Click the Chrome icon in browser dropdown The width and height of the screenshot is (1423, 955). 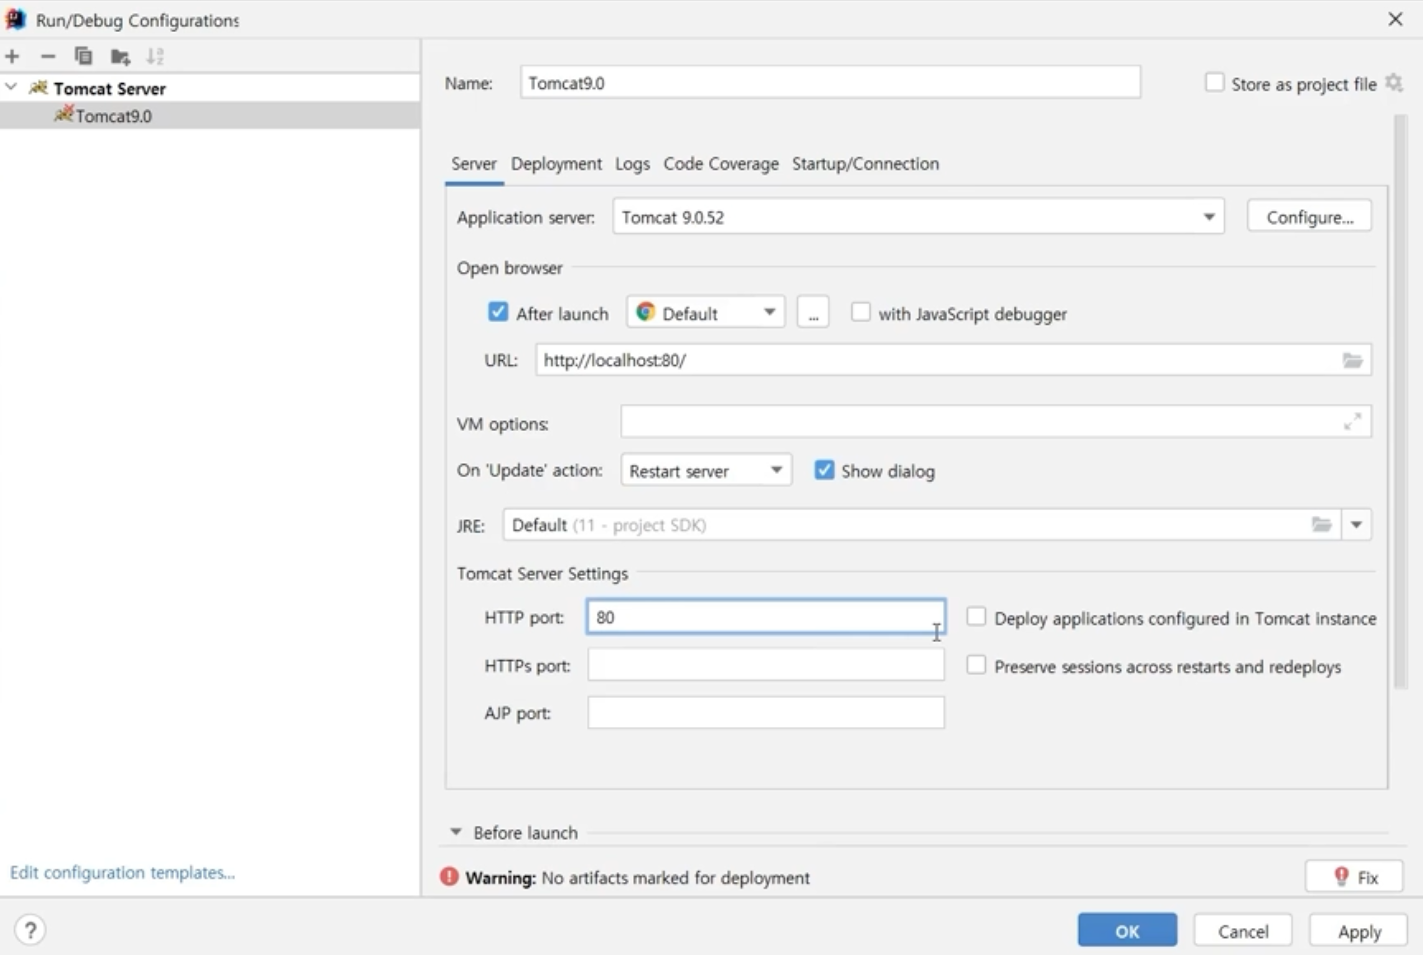[646, 312]
